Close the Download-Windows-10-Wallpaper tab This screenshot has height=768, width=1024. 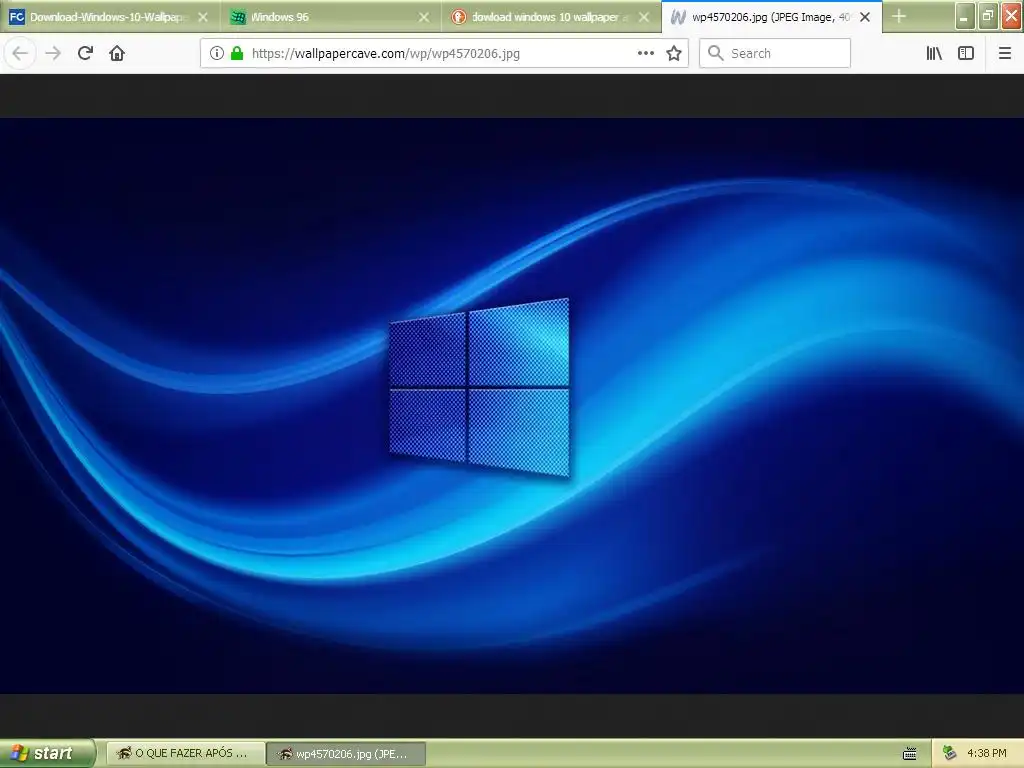pos(203,17)
